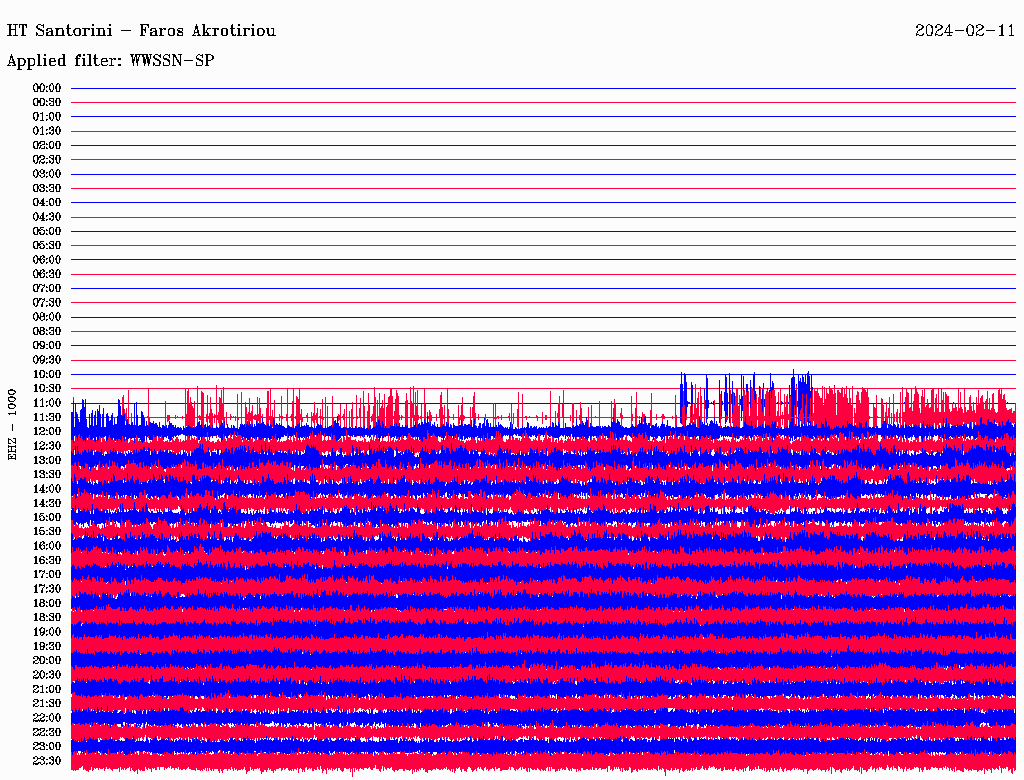This screenshot has height=780, width=1024.
Task: Click the 21:00 time label
Action: click(x=47, y=690)
